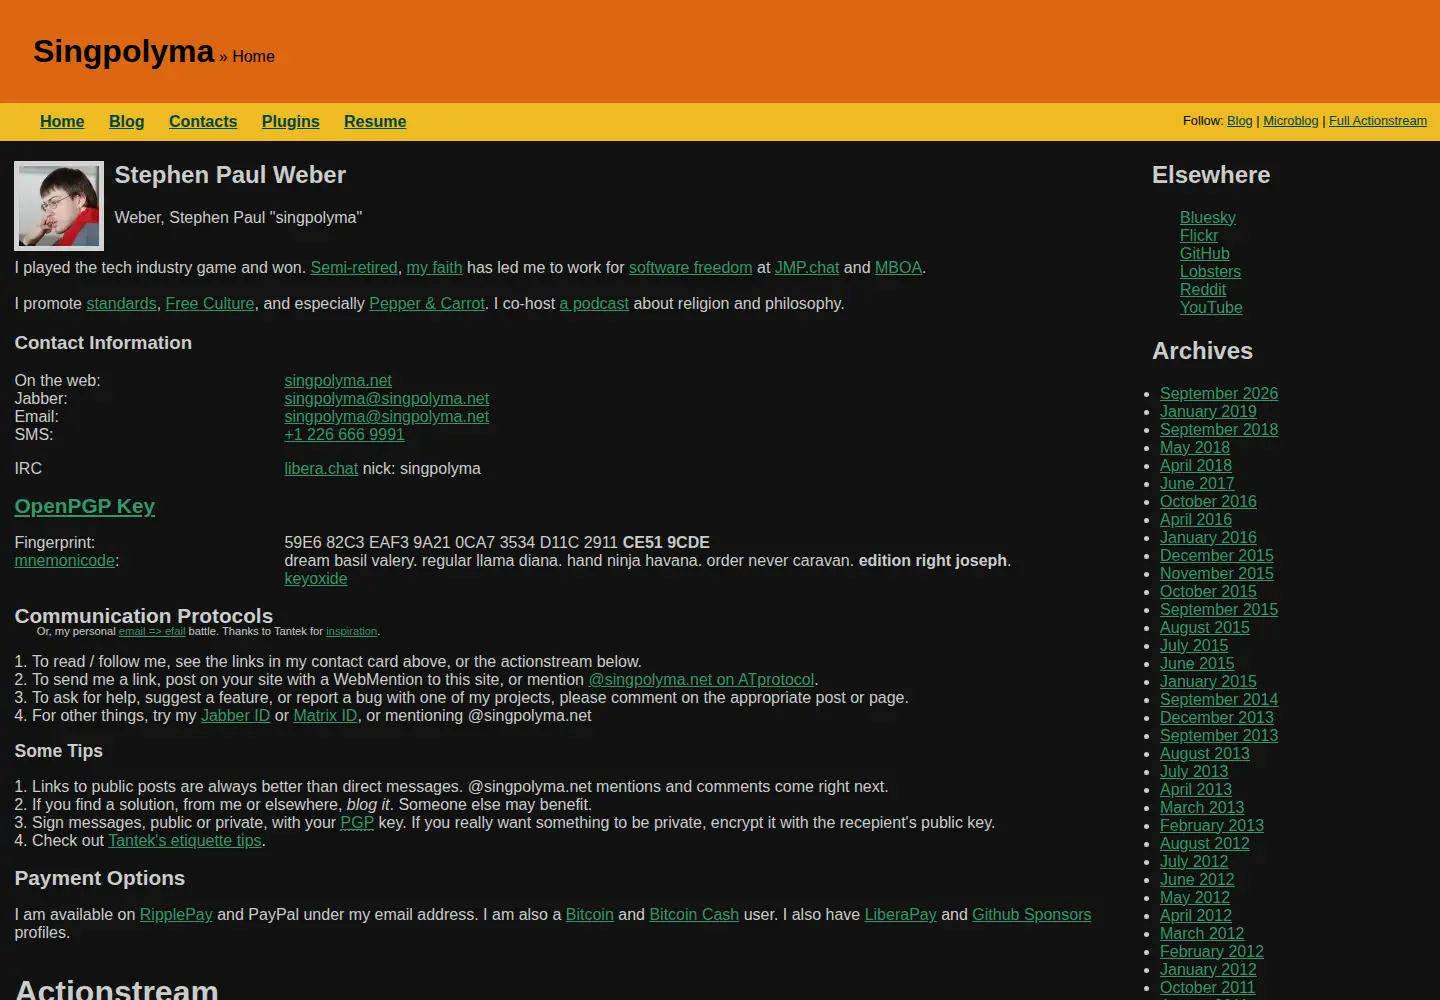The height and width of the screenshot is (1000, 1440).
Task: Open the January 2019 archive
Action: [x=1208, y=412]
